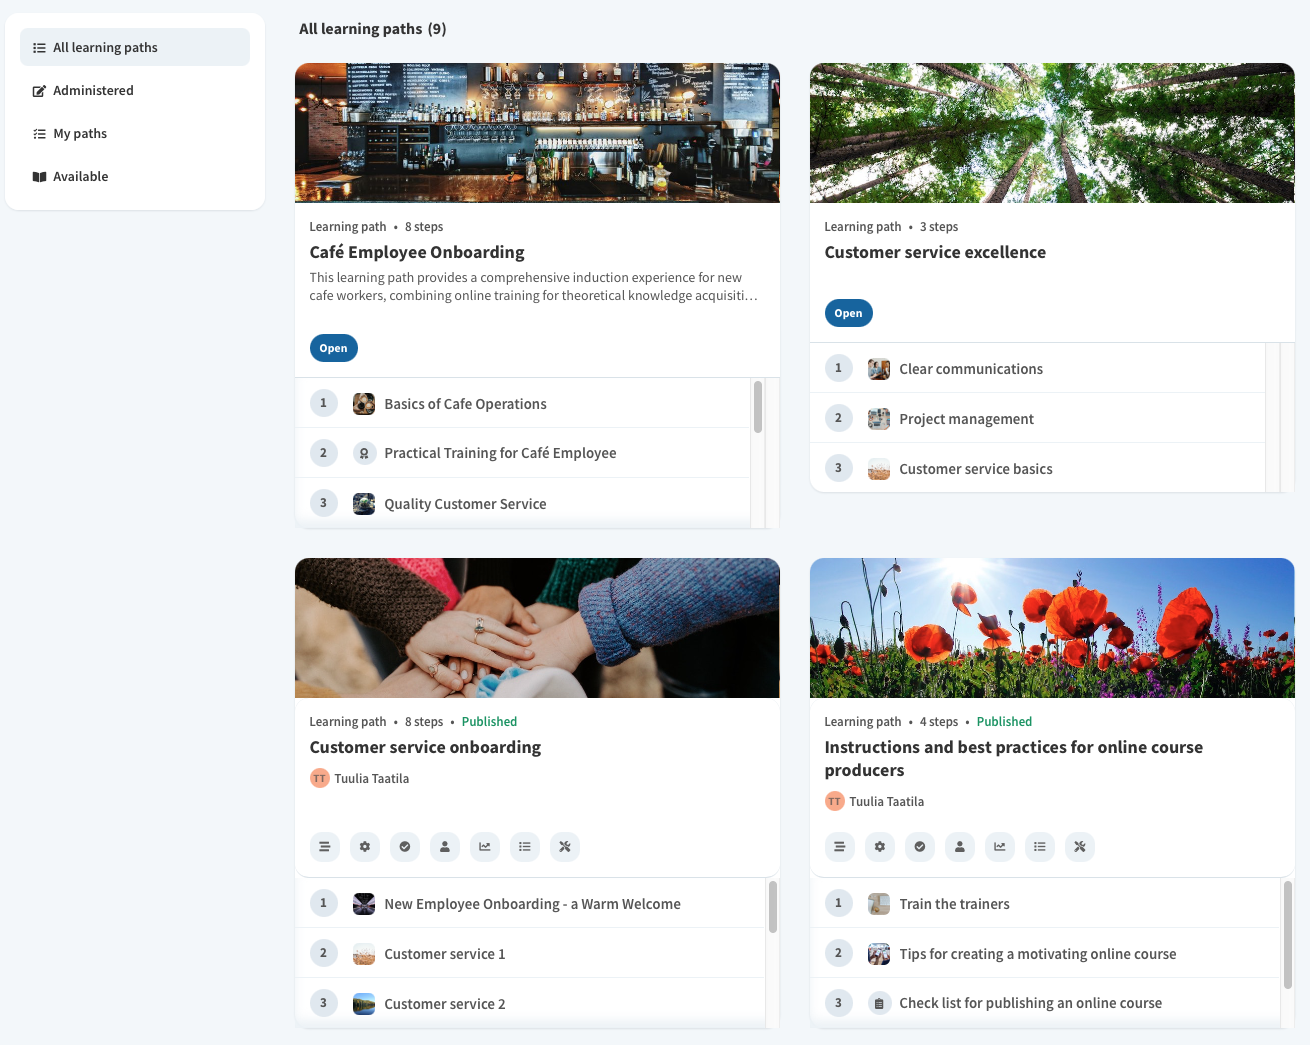Image resolution: width=1310 pixels, height=1045 pixels.
Task: Click the text lines icon on the online course producers card
Action: [x=840, y=847]
